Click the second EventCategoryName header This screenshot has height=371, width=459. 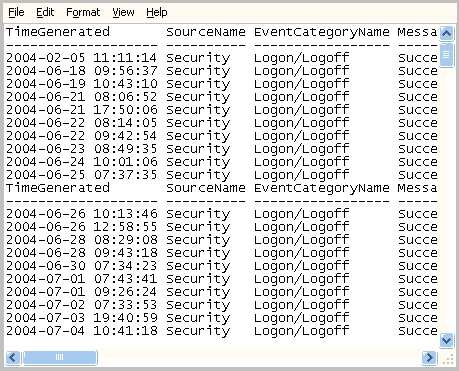click(322, 189)
